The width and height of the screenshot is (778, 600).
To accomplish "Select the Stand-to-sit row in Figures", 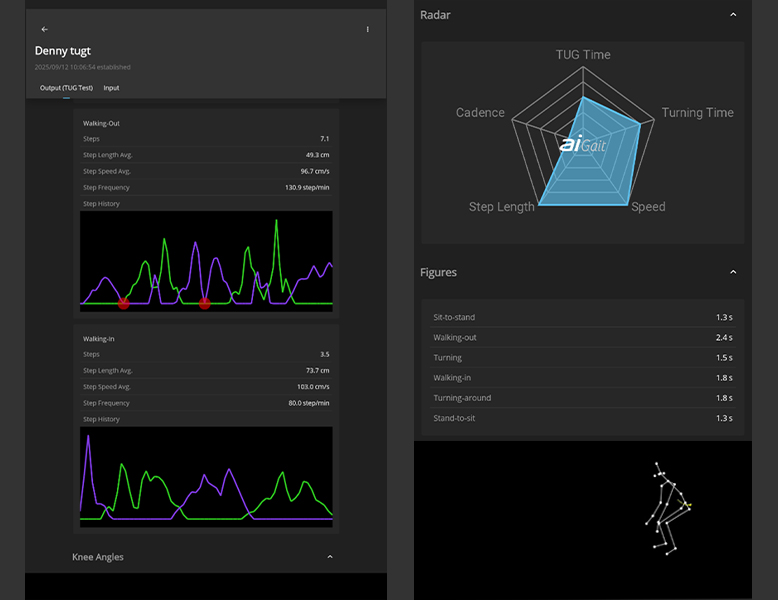I will click(582, 418).
